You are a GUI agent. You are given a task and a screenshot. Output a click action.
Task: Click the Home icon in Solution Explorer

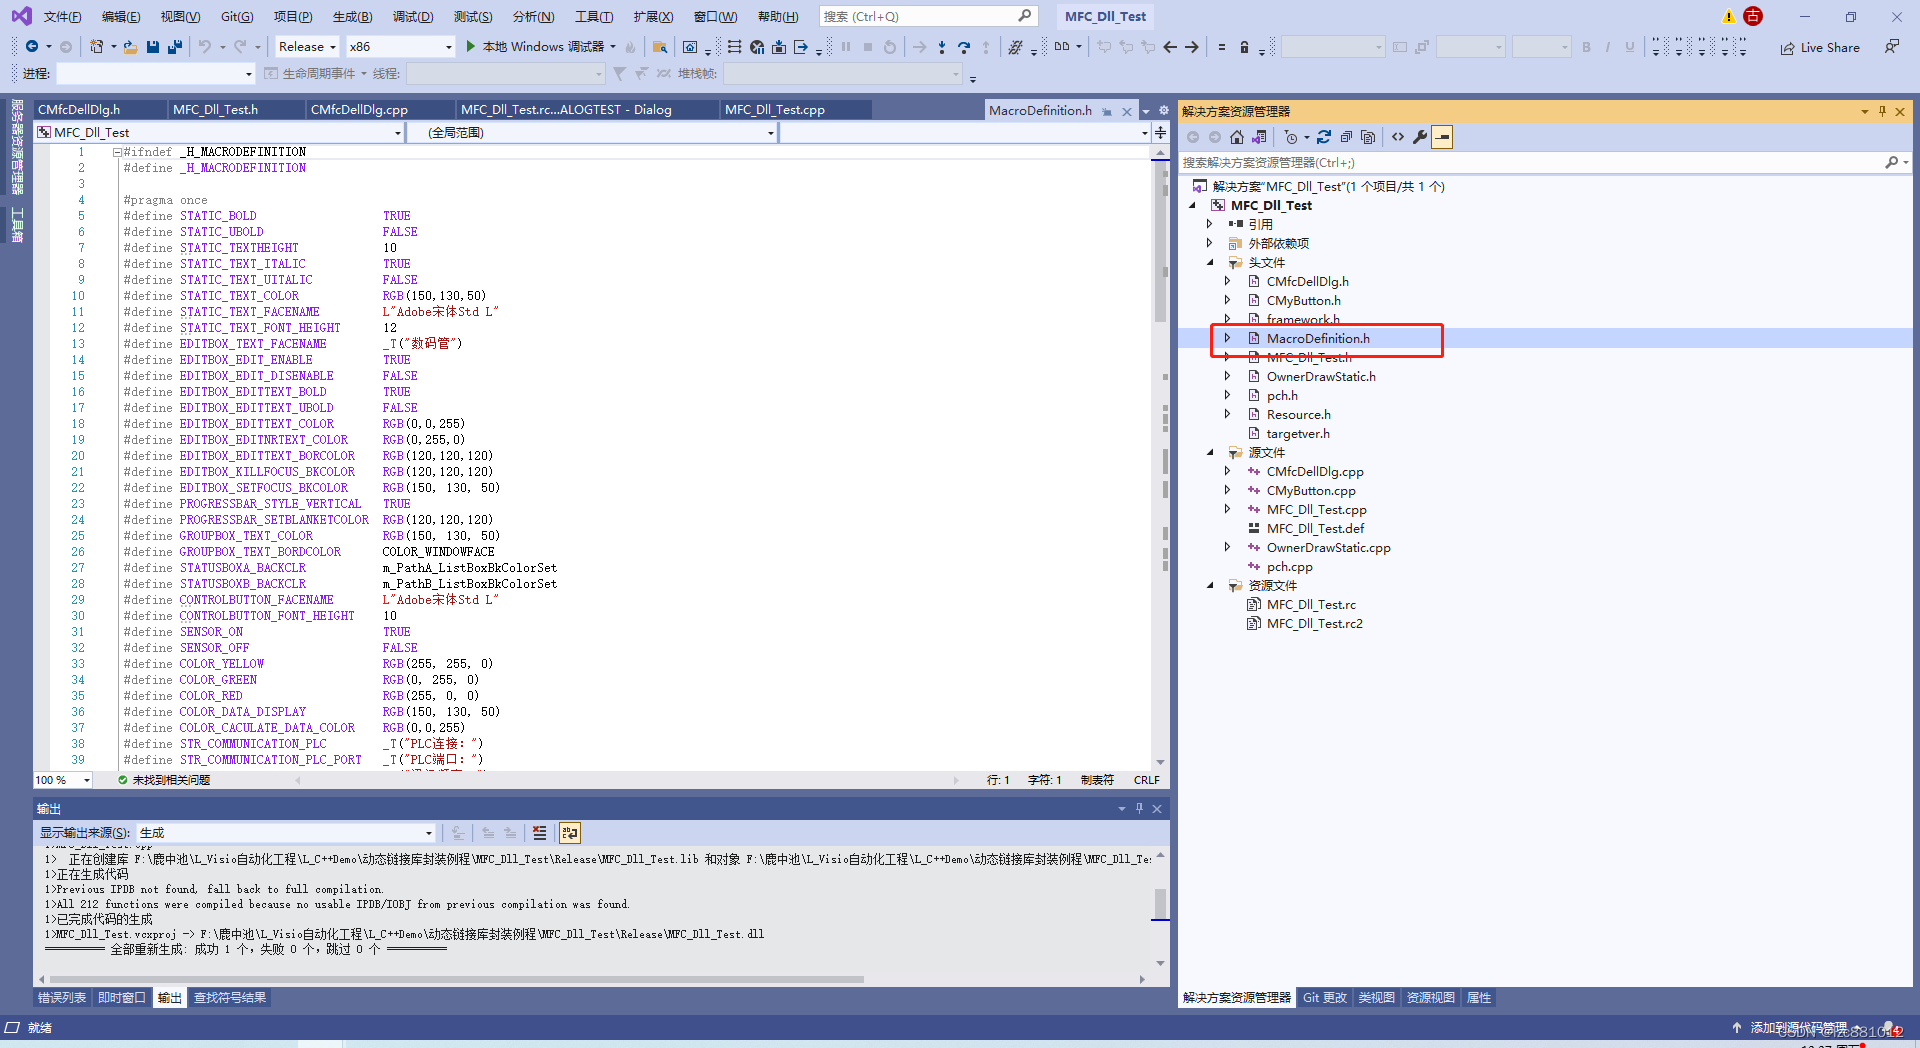tap(1237, 137)
